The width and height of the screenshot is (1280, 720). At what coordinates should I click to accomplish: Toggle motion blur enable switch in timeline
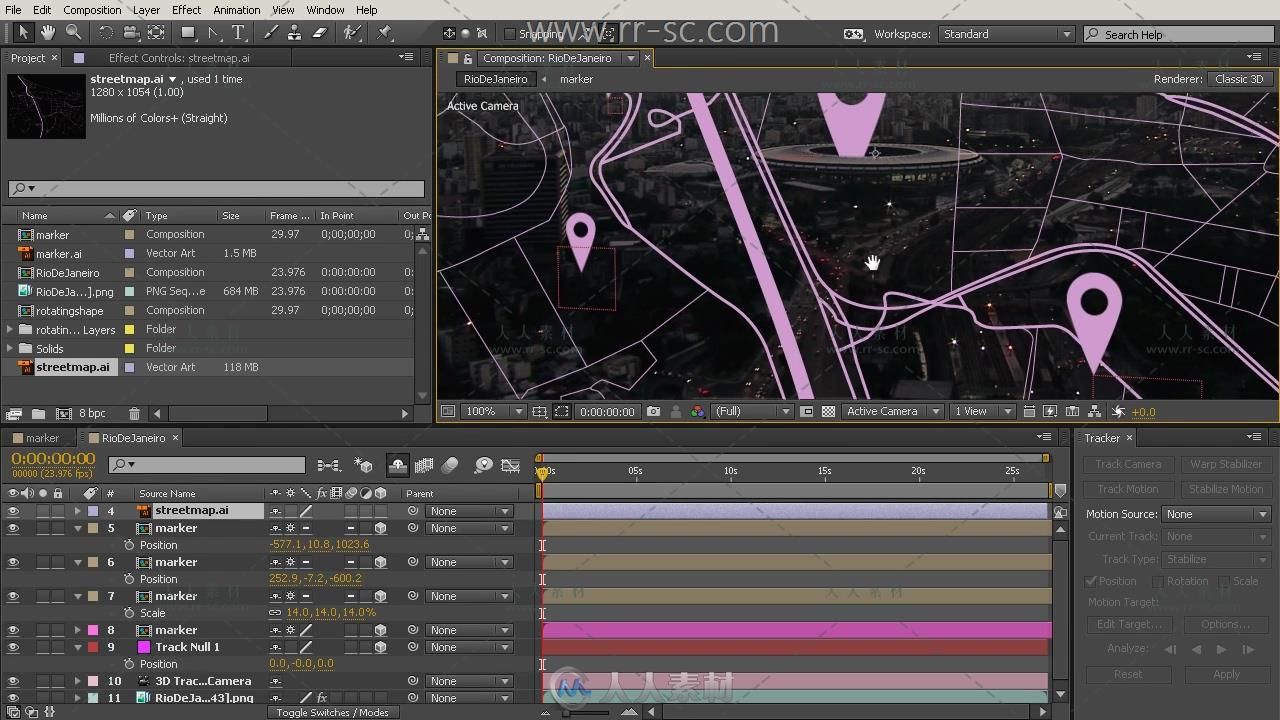[450, 465]
